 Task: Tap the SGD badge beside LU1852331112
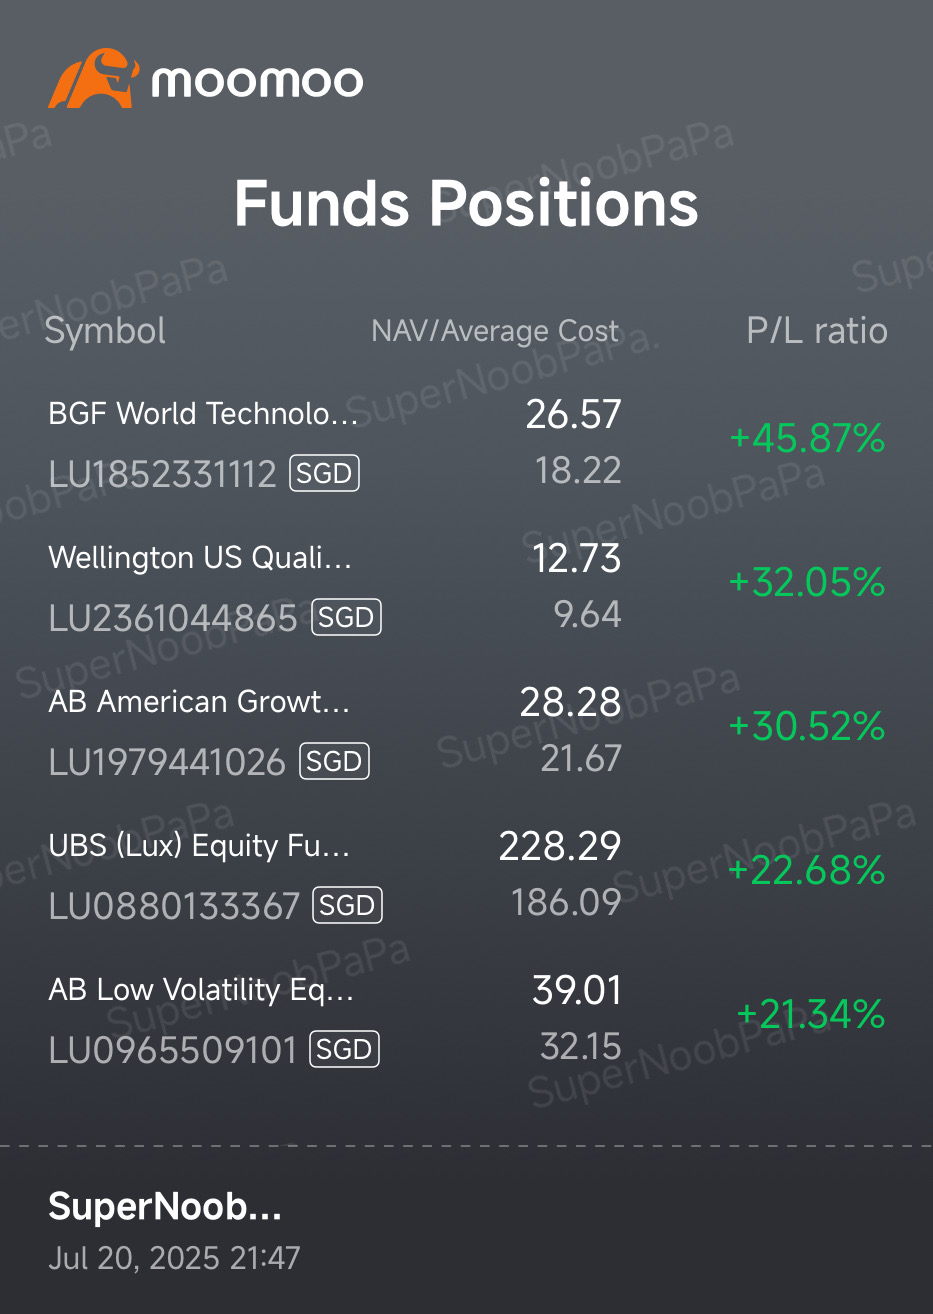click(x=324, y=473)
